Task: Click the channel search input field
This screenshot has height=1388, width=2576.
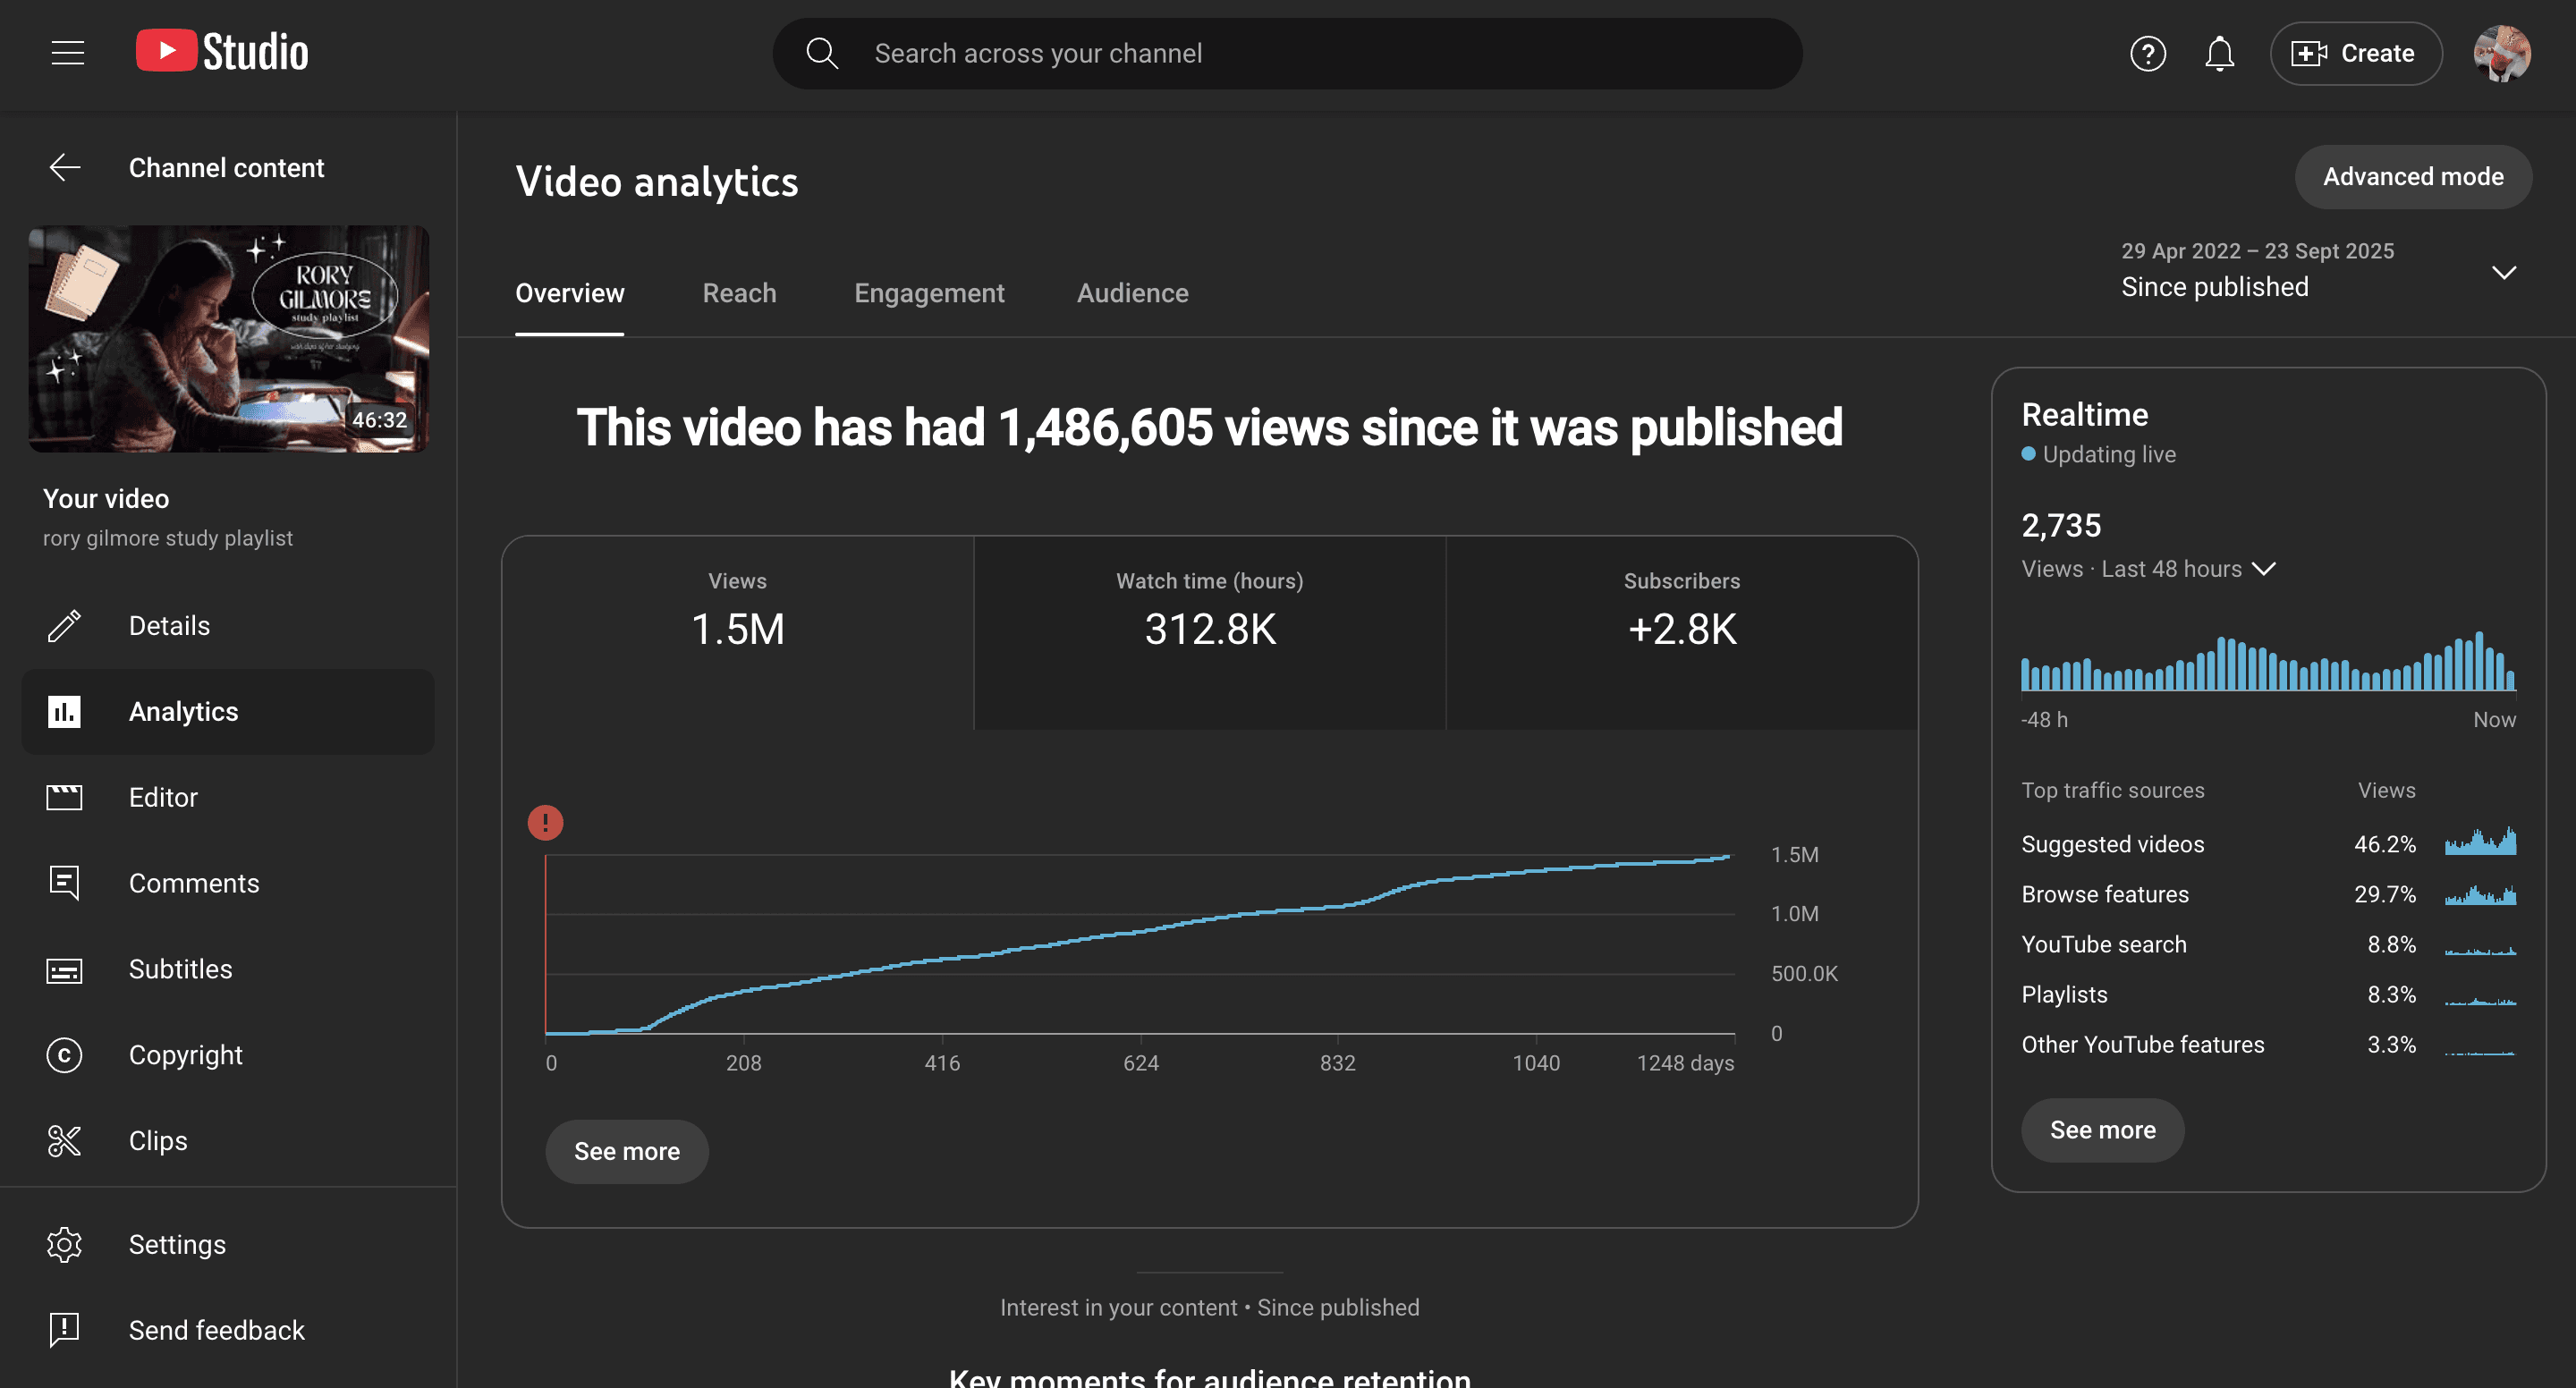Action: pyautogui.click(x=1286, y=53)
